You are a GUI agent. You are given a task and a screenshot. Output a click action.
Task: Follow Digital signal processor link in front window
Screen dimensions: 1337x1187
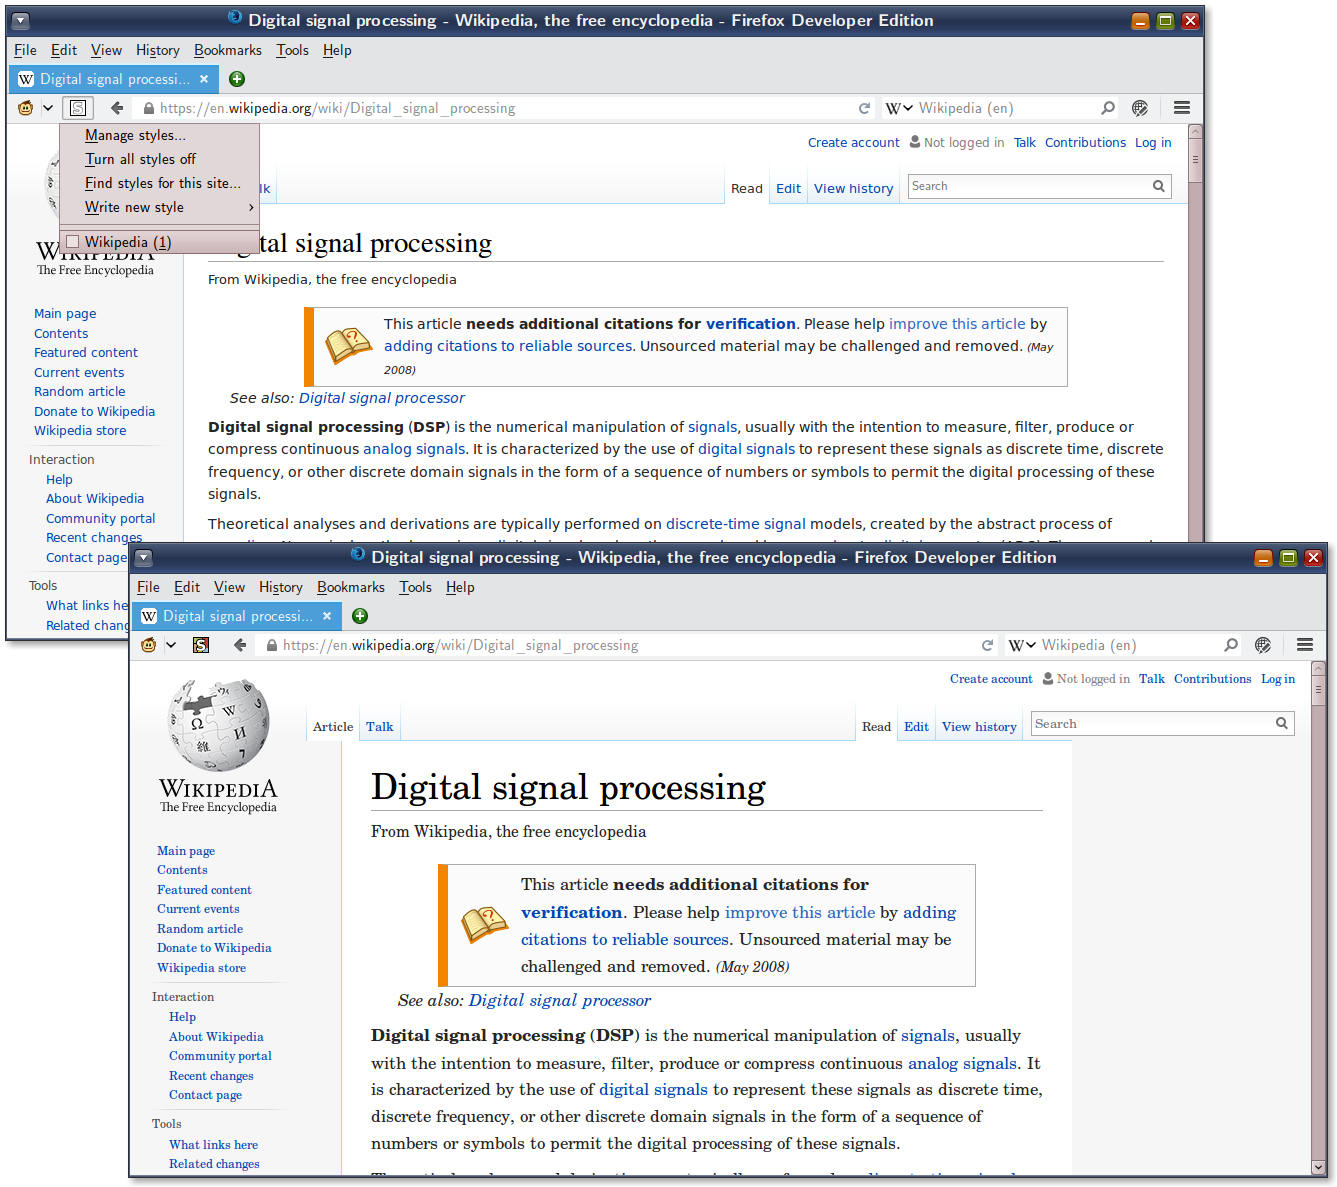pos(559,1001)
